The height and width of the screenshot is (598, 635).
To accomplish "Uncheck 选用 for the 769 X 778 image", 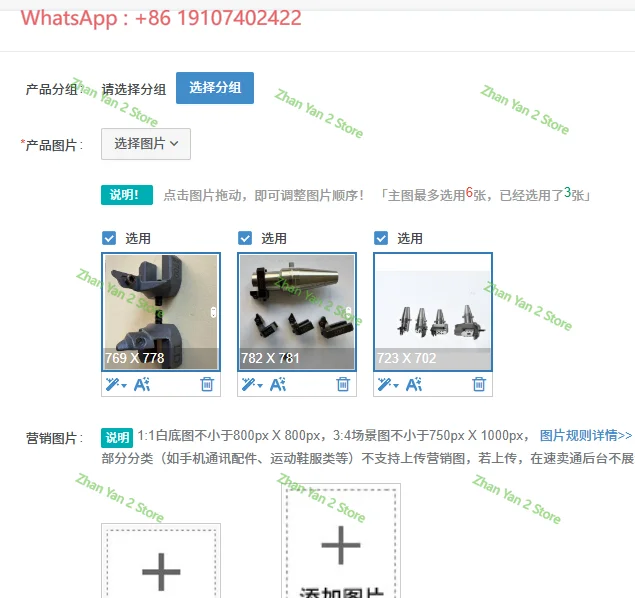I will tap(109, 238).
